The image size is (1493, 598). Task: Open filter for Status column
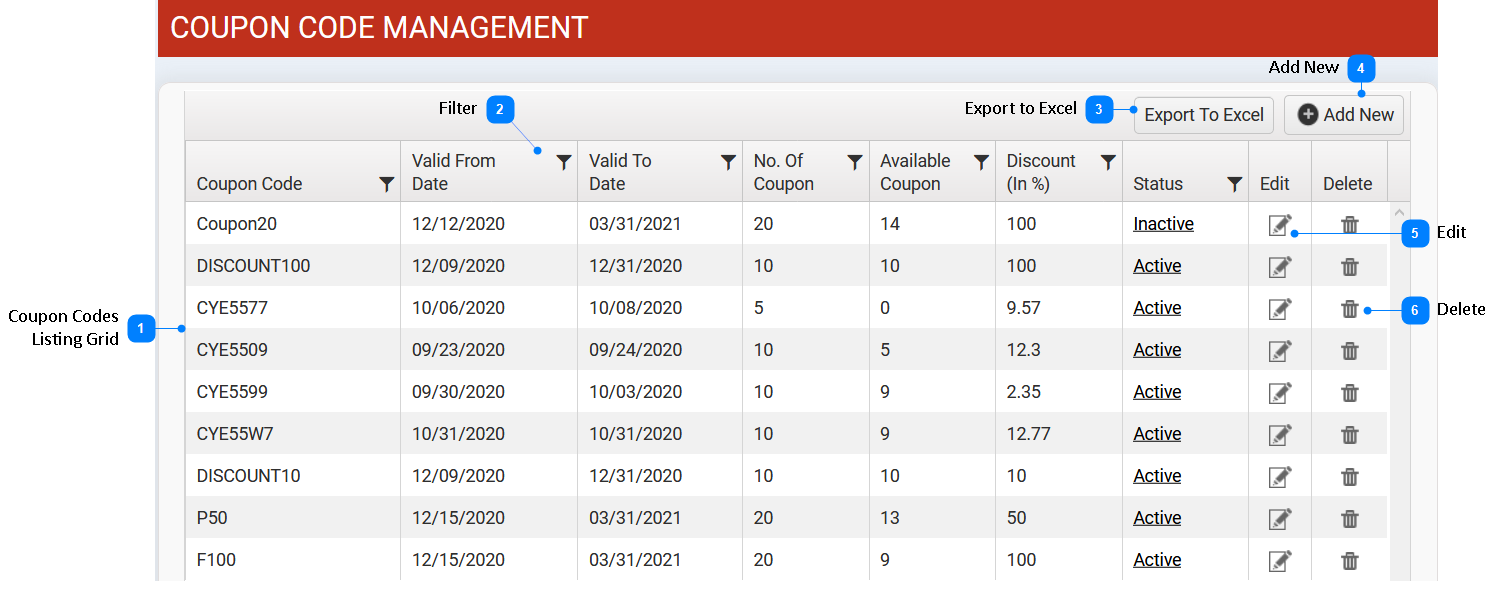[1235, 184]
